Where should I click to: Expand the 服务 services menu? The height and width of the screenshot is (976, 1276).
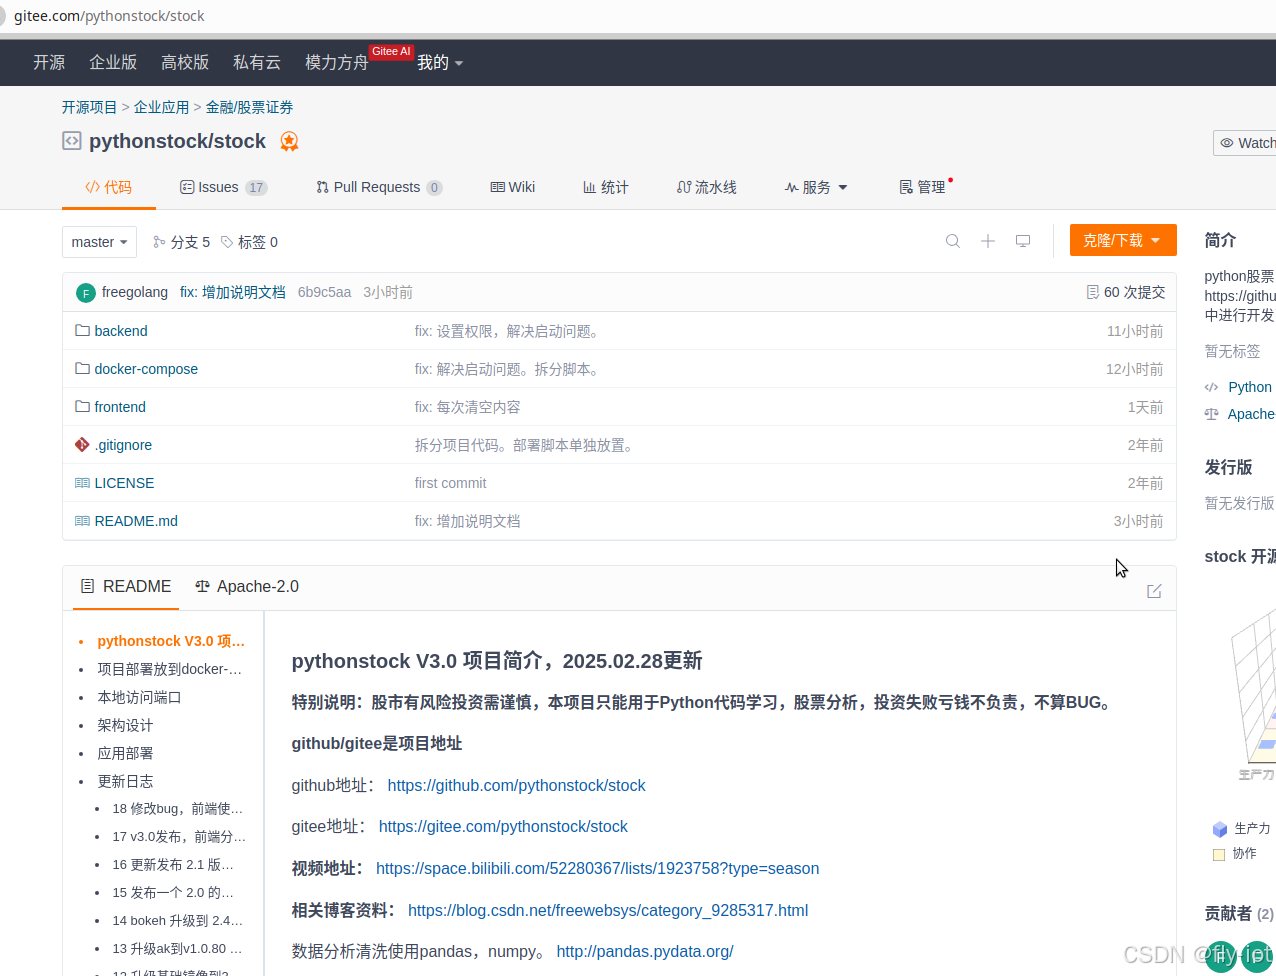(x=816, y=187)
